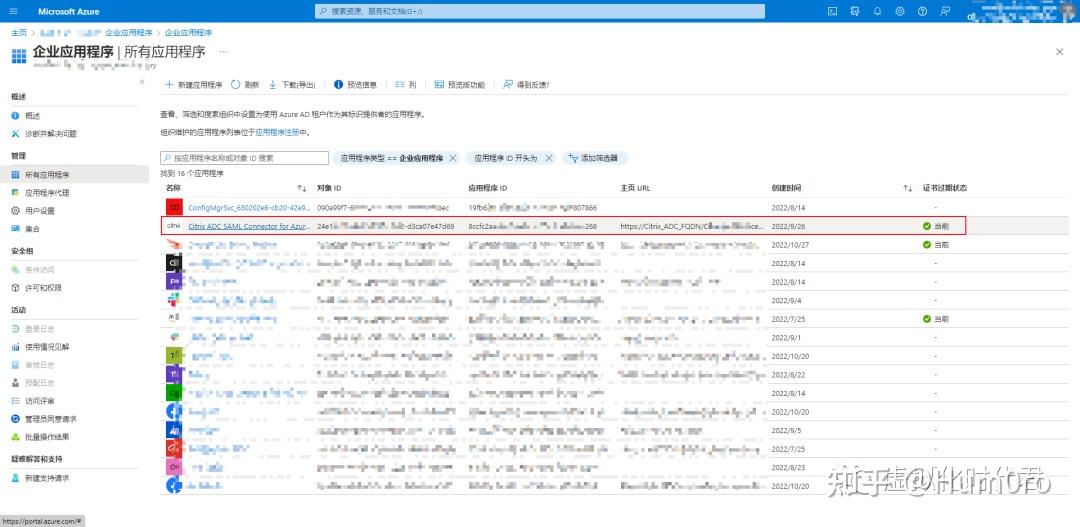Open the help question mark icon
The image size is (1080, 527).
point(922,11)
